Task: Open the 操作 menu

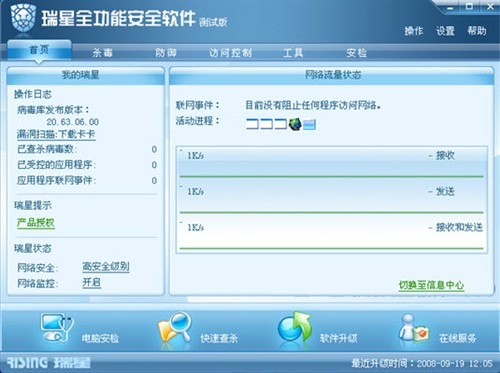Action: (x=414, y=31)
